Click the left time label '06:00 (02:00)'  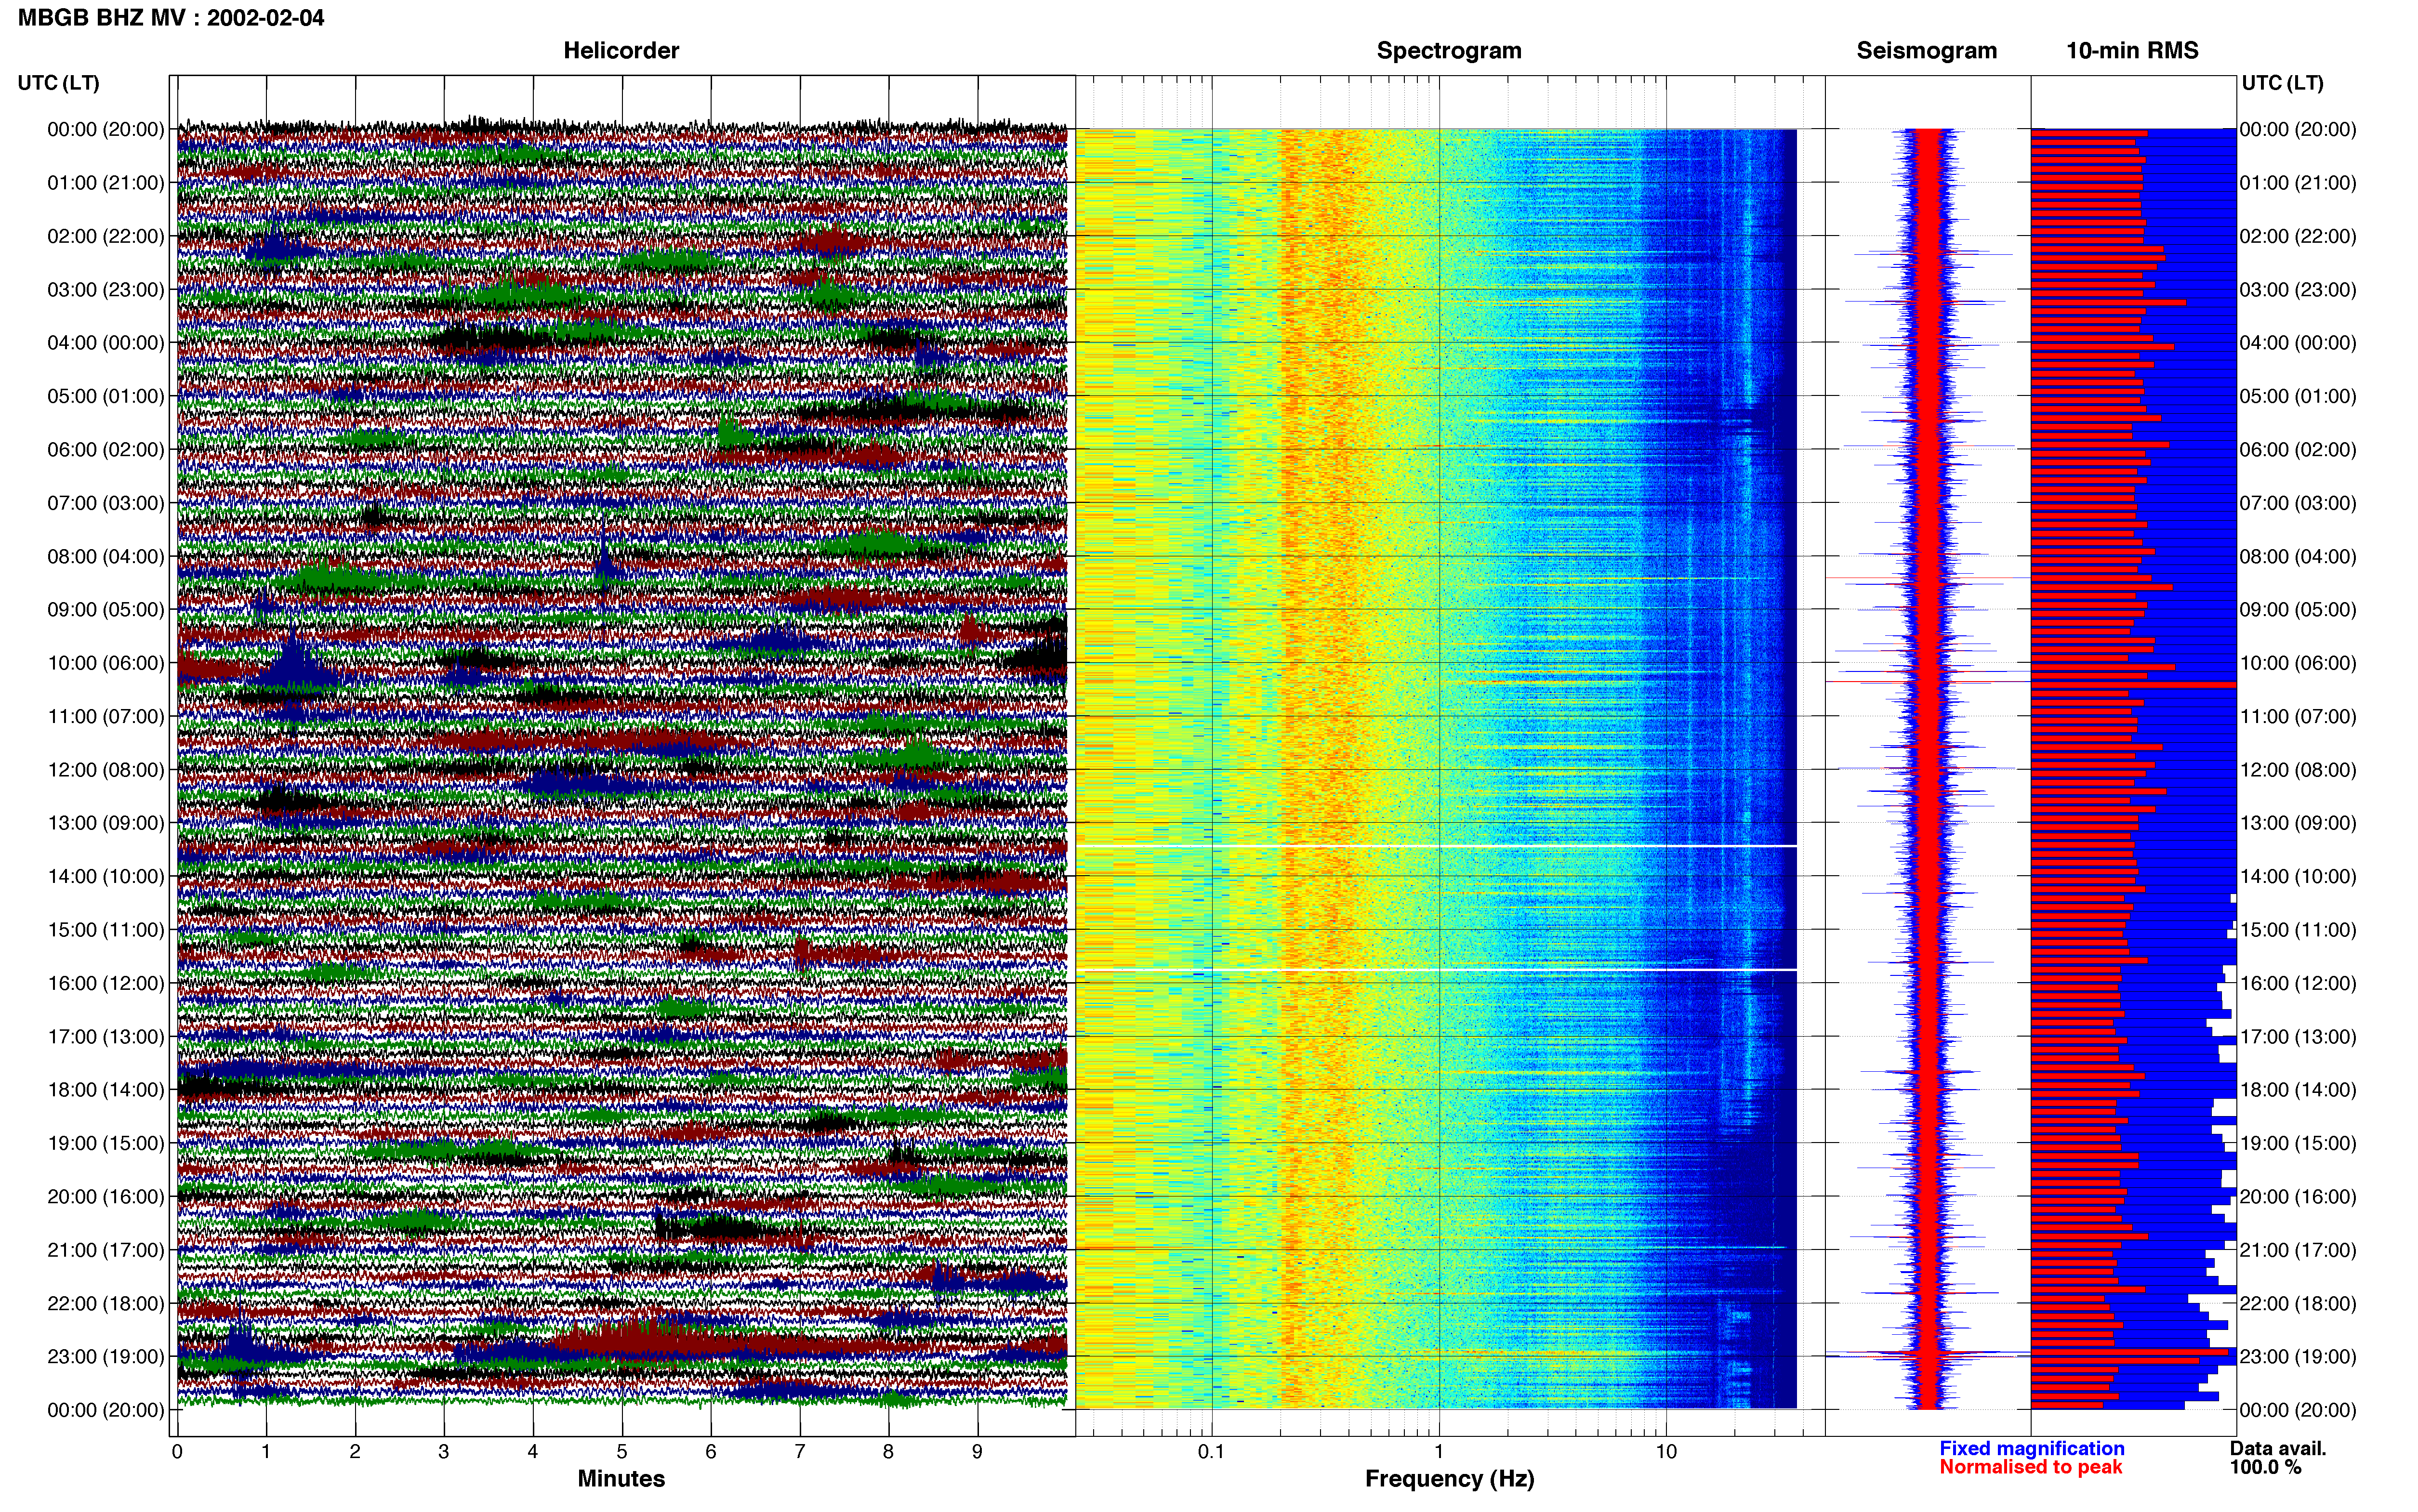click(x=106, y=449)
